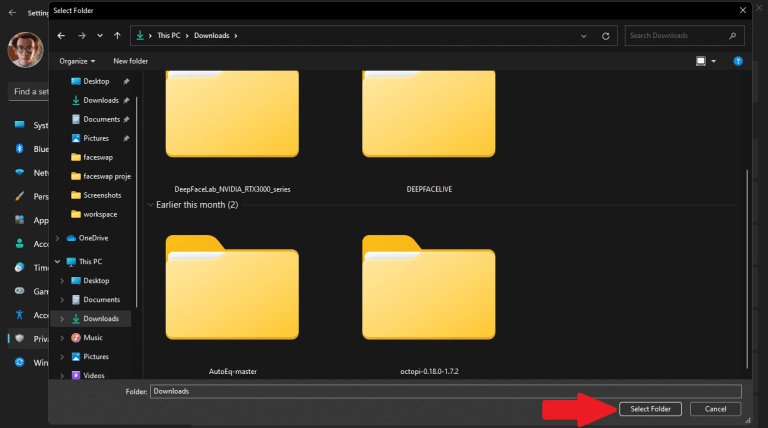Image resolution: width=768 pixels, height=428 pixels.
Task: Create a New folder
Action: 130,61
